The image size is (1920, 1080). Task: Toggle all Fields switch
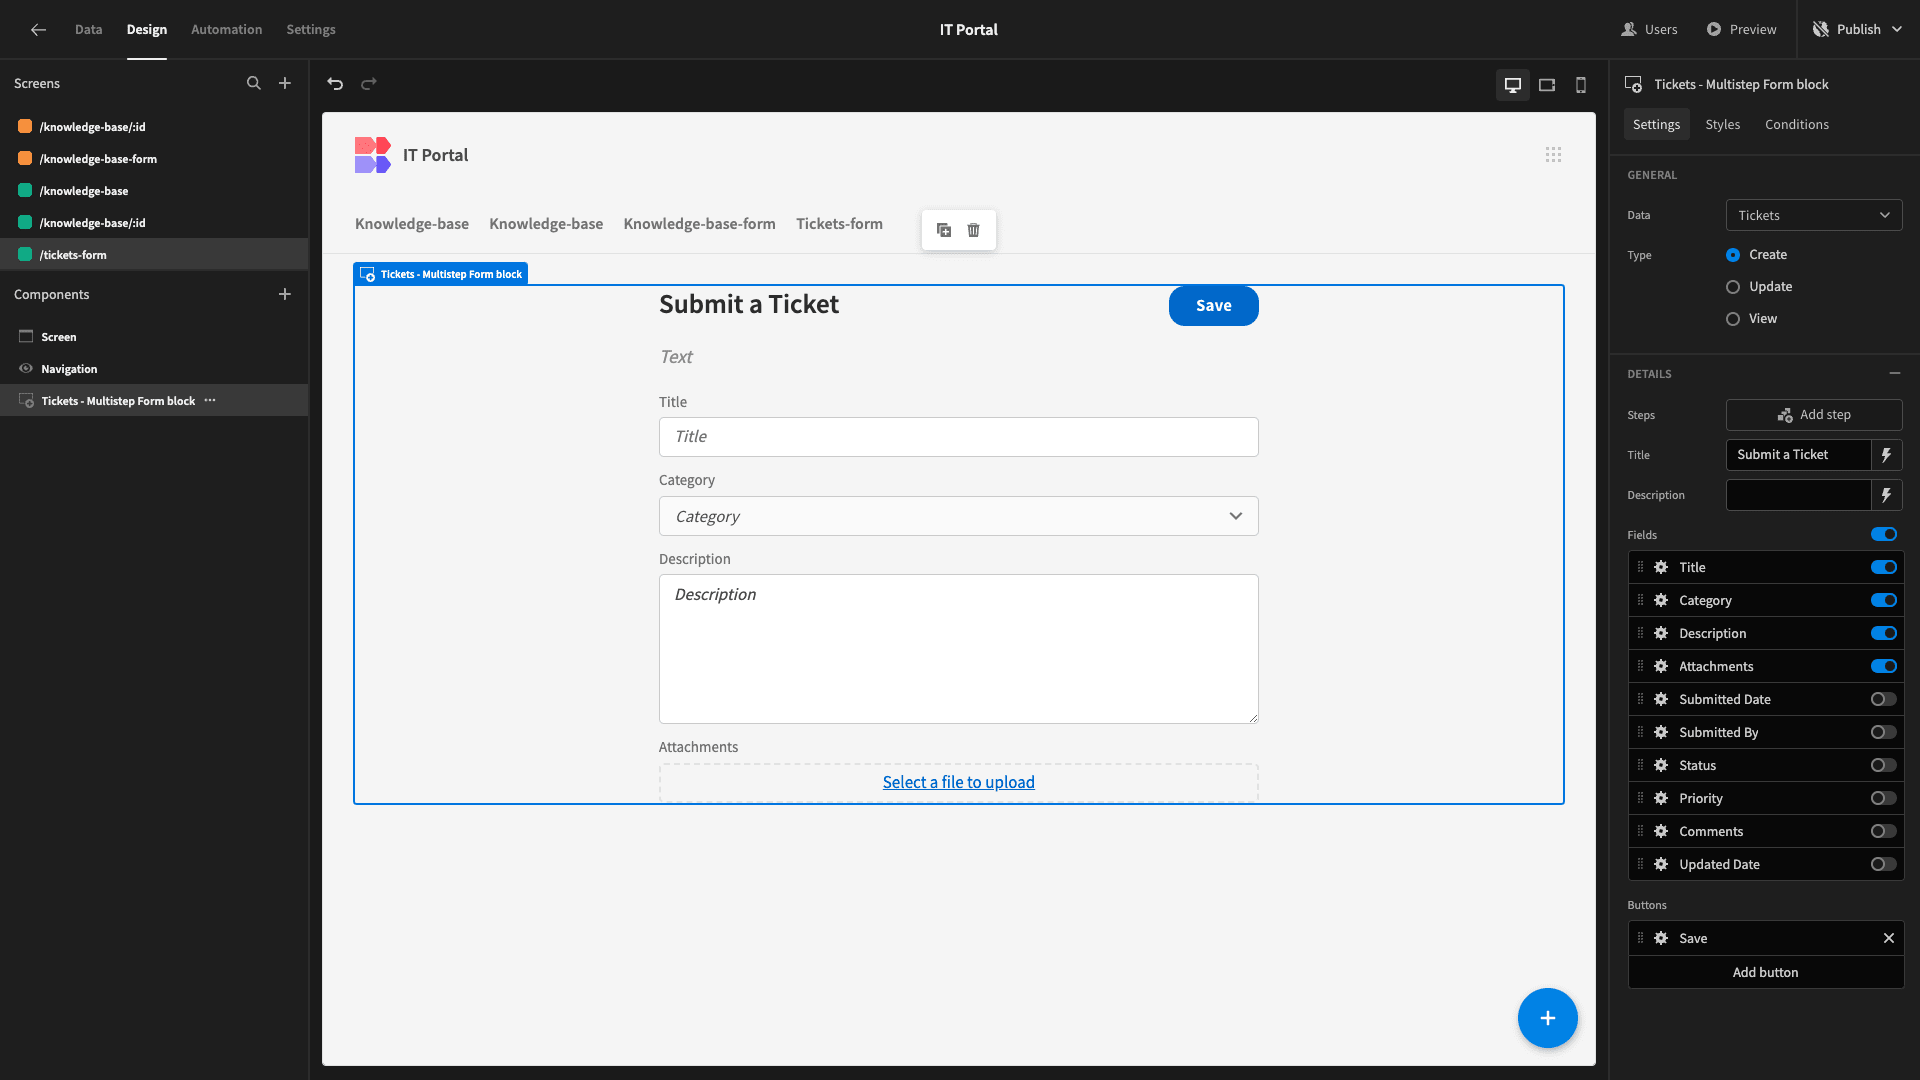[x=1884, y=534]
